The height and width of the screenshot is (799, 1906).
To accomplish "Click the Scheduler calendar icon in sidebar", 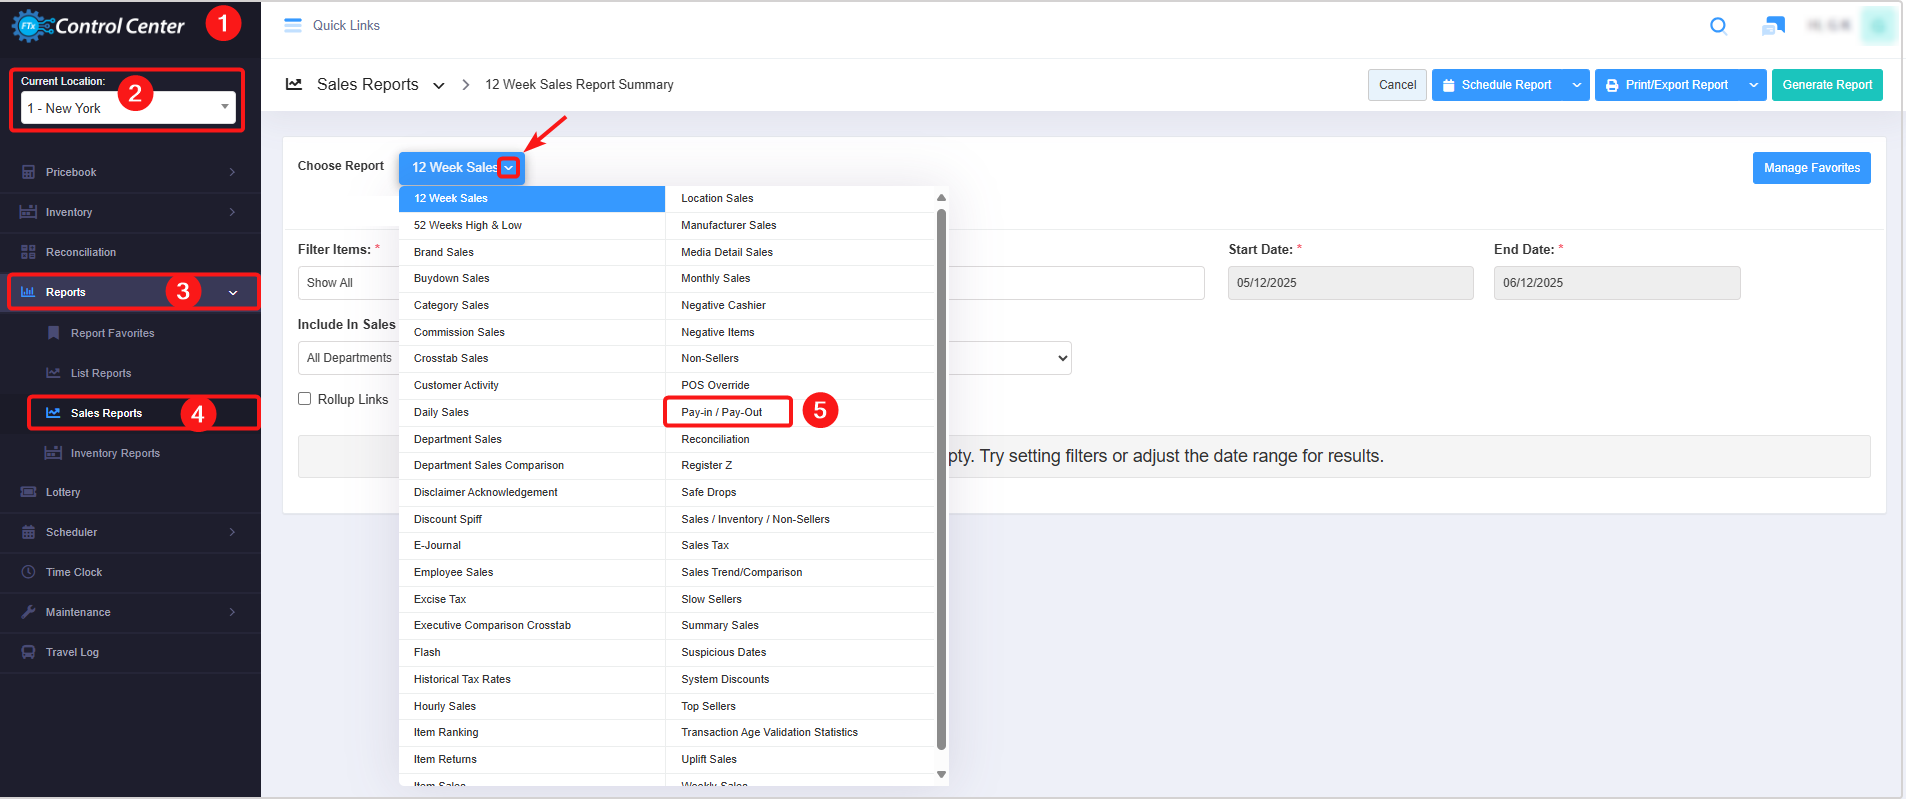I will point(28,532).
